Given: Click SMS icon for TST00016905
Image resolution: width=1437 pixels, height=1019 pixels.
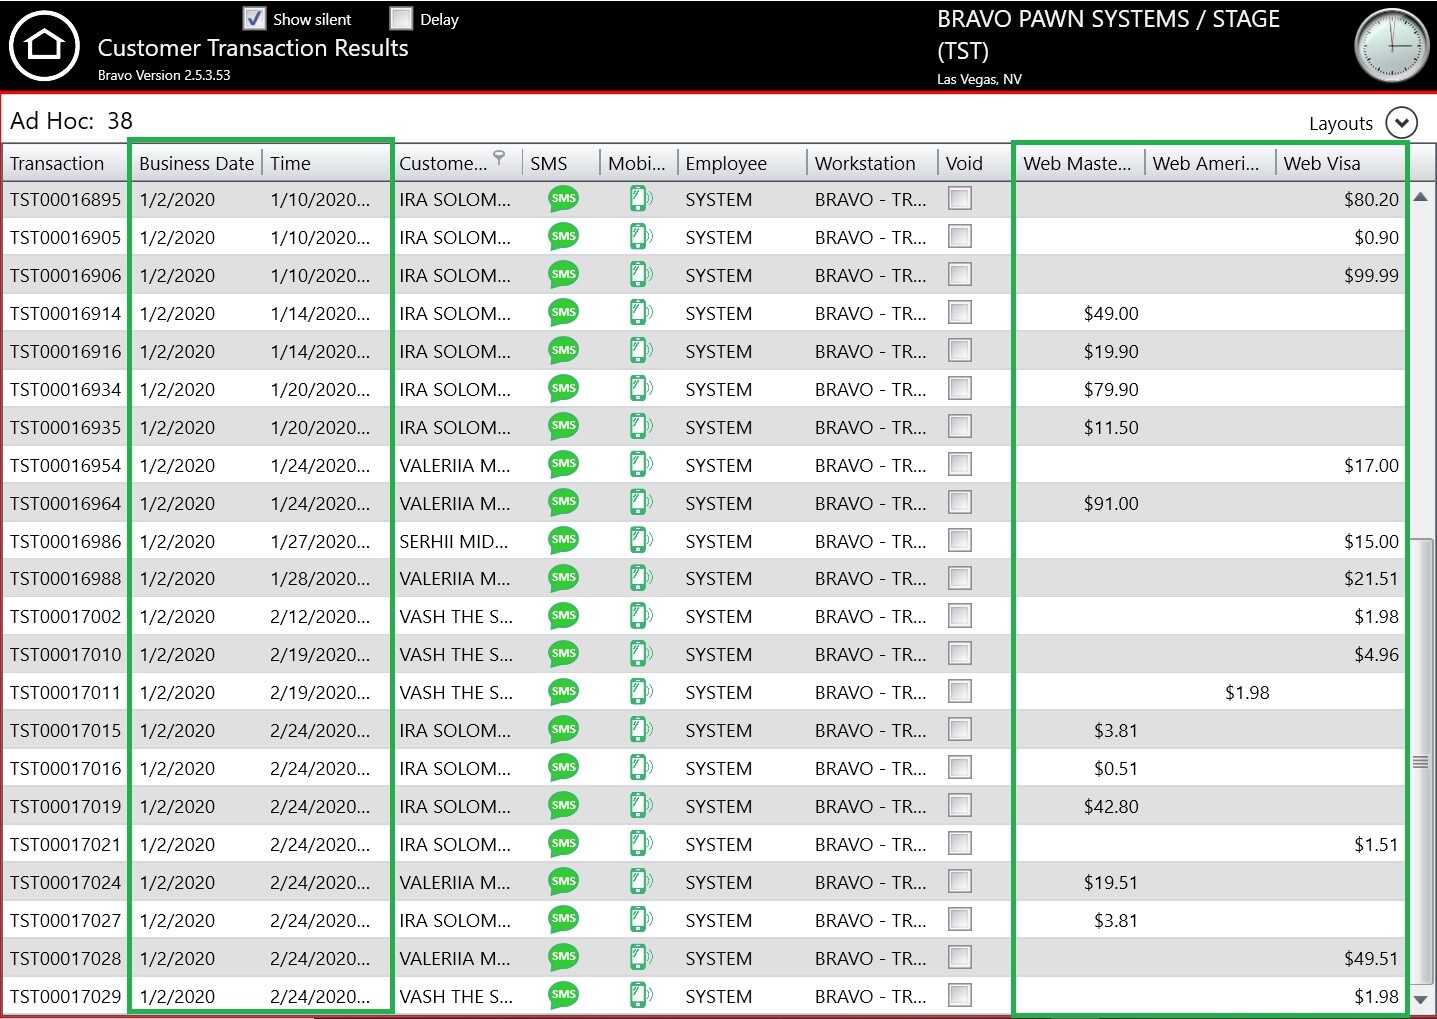Looking at the screenshot, I should pos(564,237).
